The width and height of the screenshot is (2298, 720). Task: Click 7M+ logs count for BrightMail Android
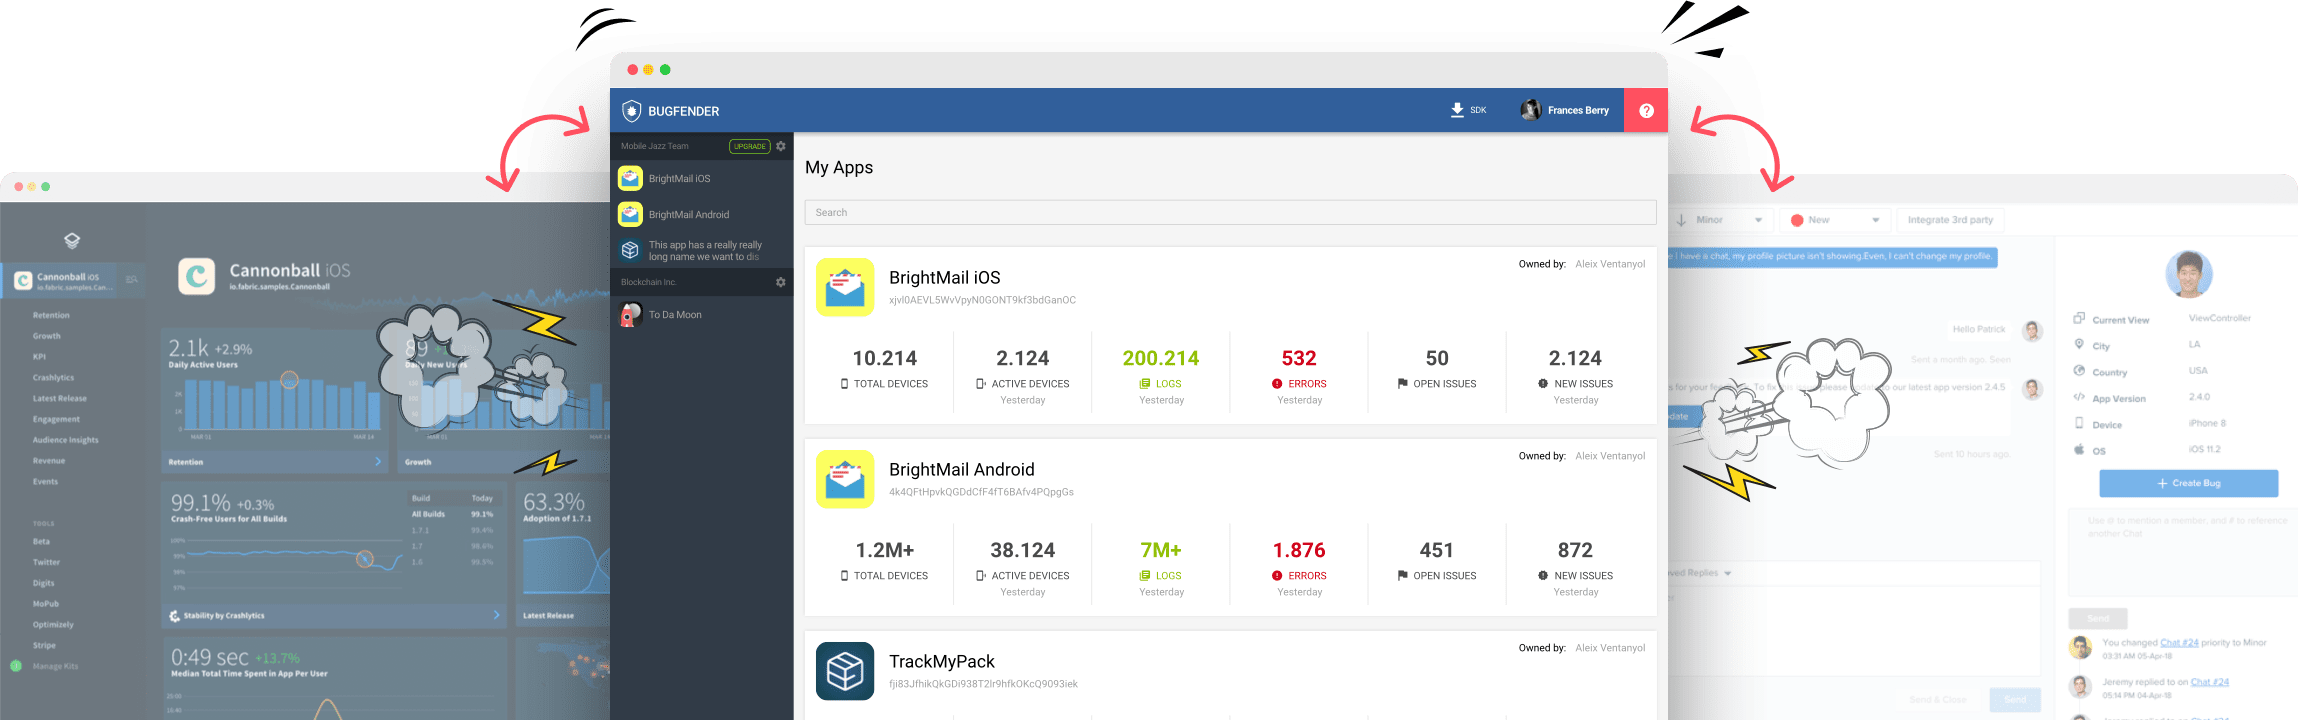tap(1161, 550)
